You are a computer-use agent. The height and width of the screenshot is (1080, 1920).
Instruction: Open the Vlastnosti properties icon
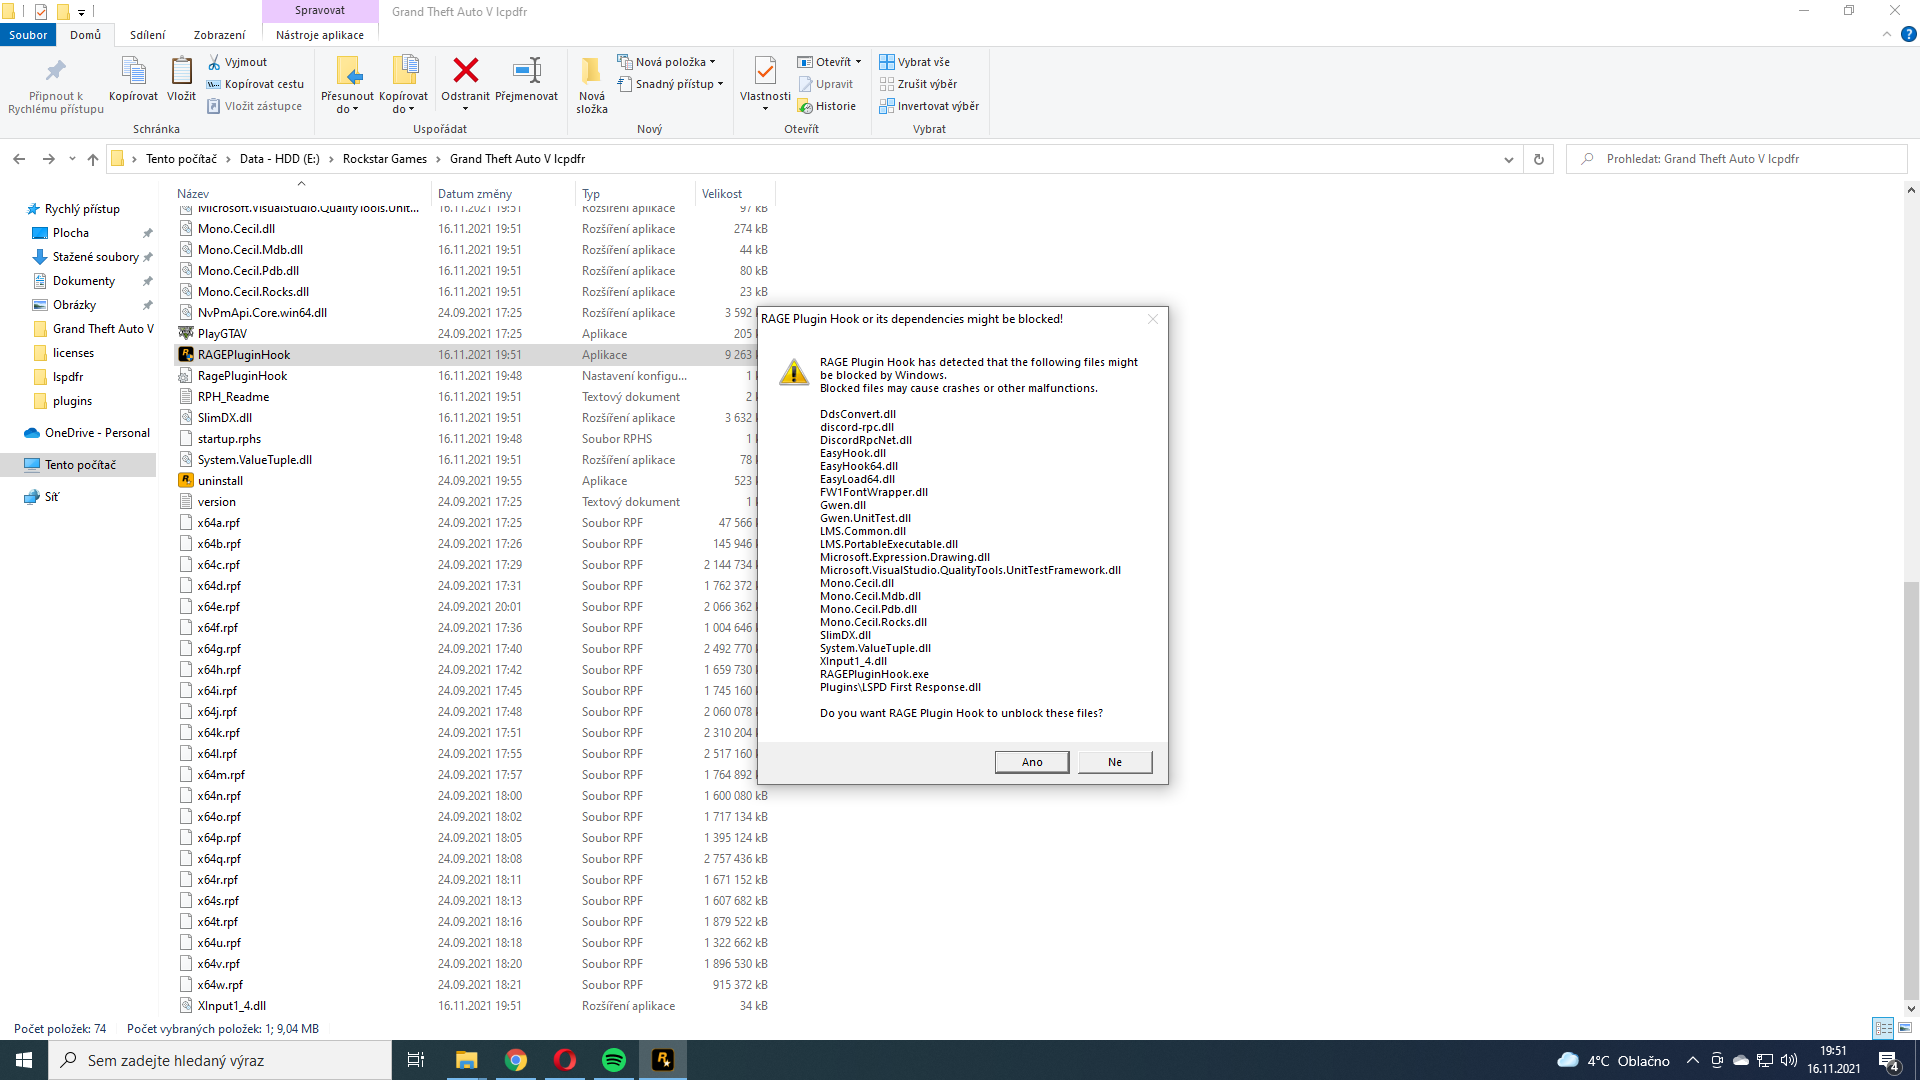click(765, 72)
